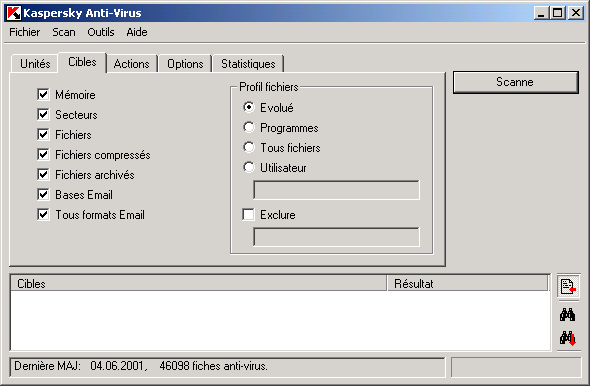590x386 pixels.
Task: Select the Utilisateur radio option
Action: [249, 167]
